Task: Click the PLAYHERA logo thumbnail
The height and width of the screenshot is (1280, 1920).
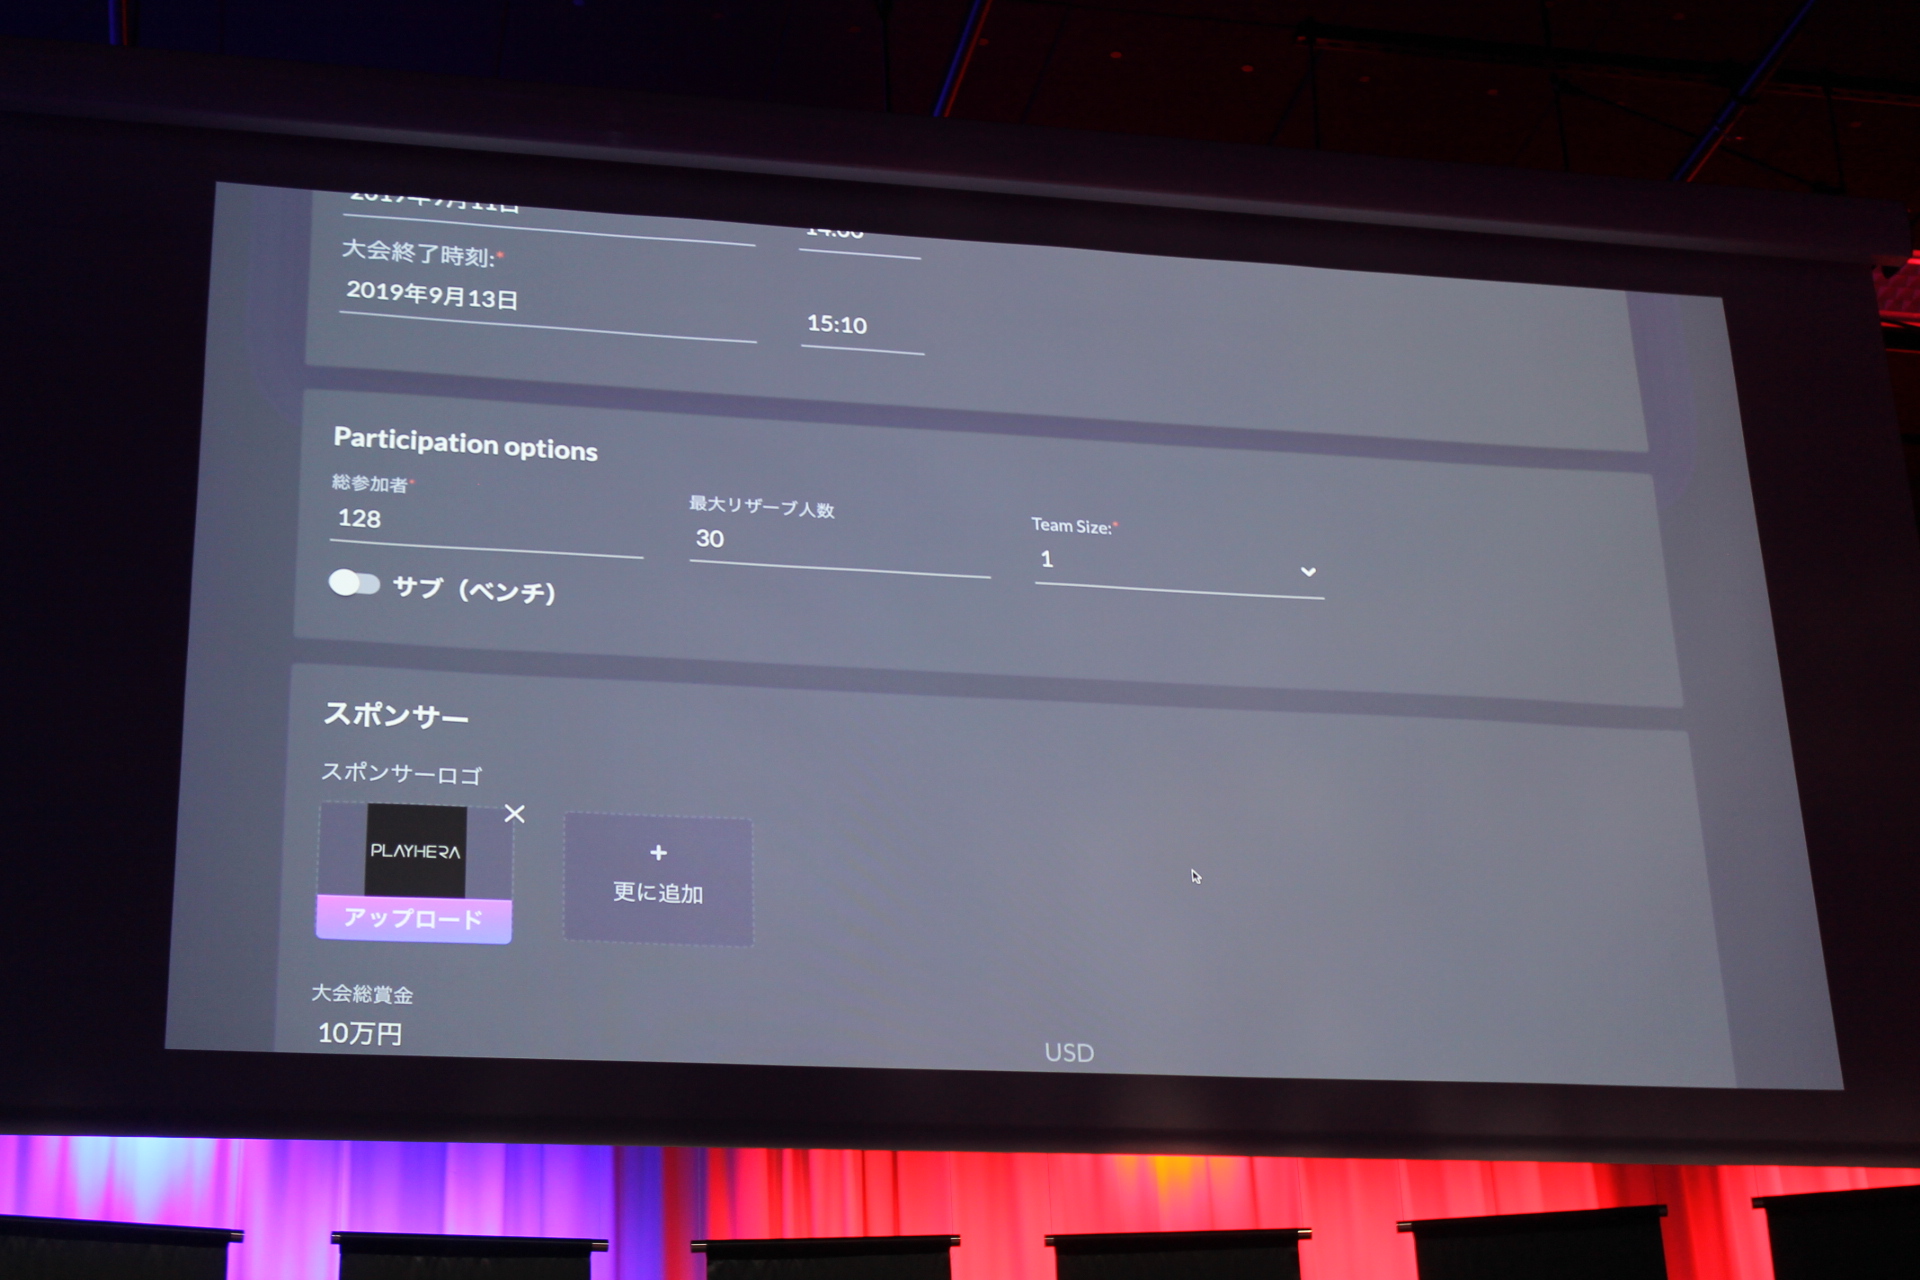Action: (415, 851)
